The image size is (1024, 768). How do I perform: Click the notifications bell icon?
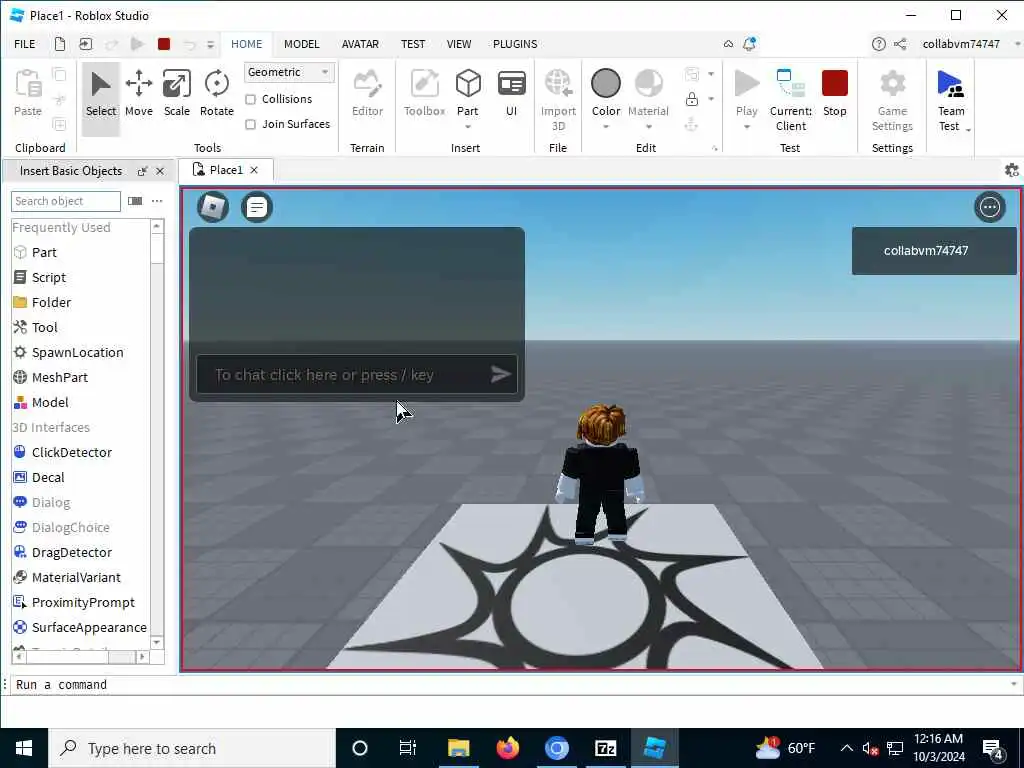[x=750, y=44]
